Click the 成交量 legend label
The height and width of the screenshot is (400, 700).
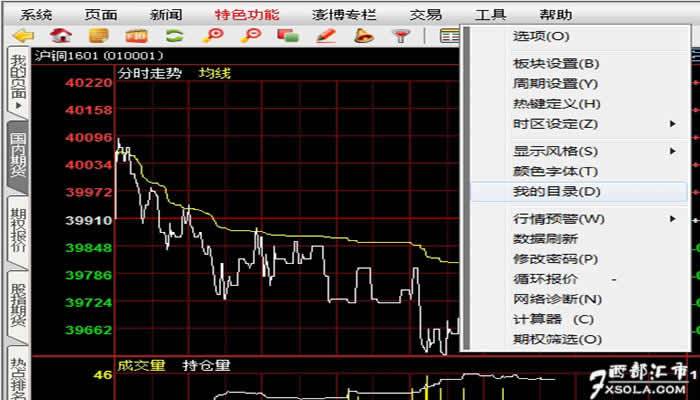(x=141, y=365)
